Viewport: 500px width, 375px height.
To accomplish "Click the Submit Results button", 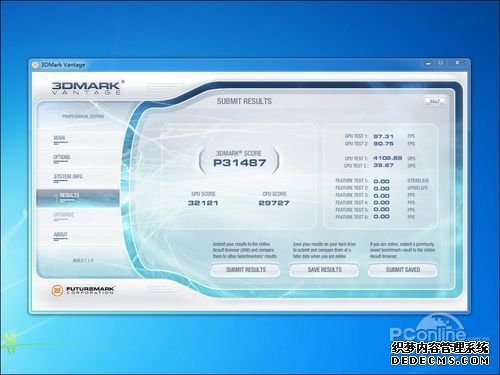I will coord(246,270).
